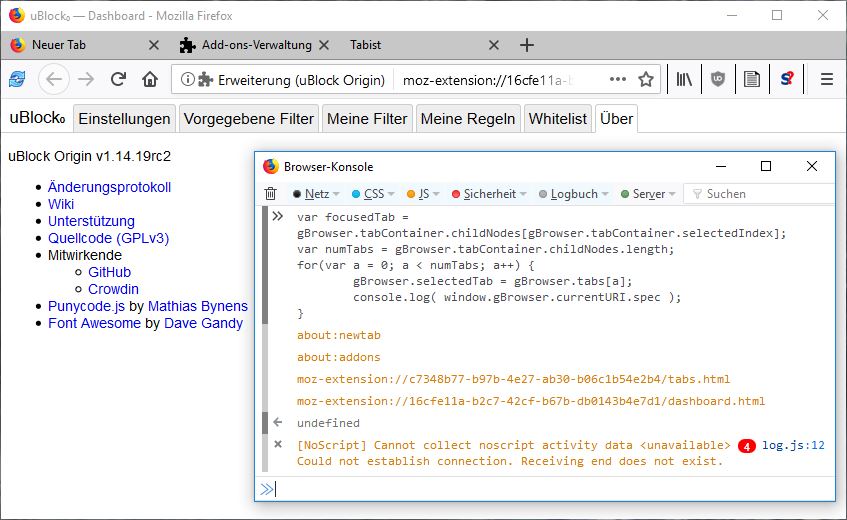847x520 pixels.
Task: Click the uBlock Origin shield toolbar icon
Action: pos(718,80)
